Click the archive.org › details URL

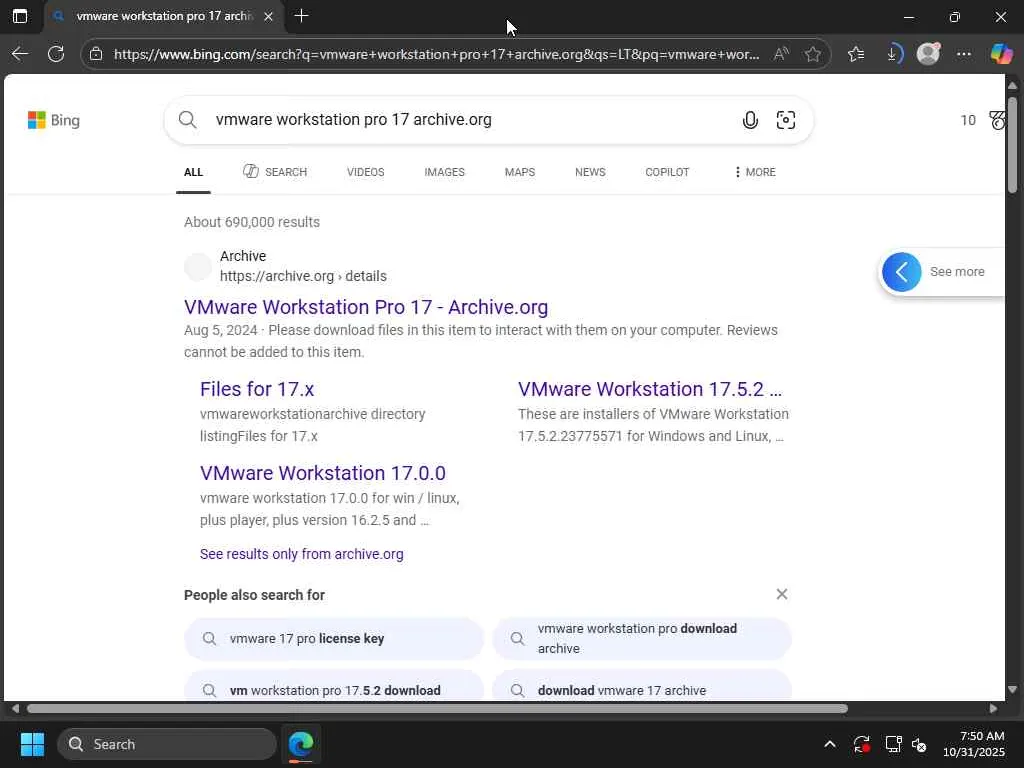[x=303, y=276]
